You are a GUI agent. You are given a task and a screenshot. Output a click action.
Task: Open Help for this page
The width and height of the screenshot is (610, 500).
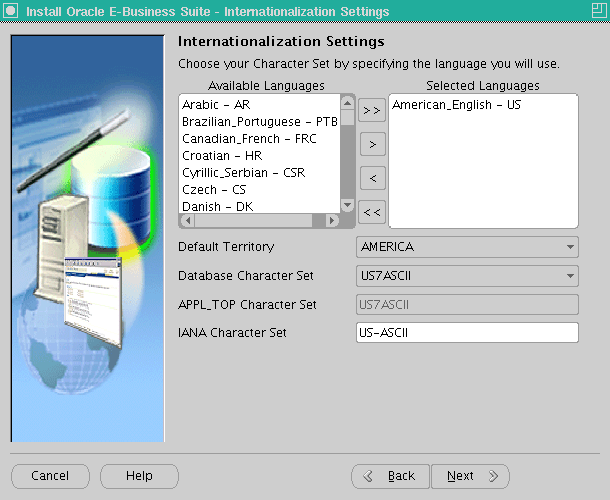(x=139, y=476)
